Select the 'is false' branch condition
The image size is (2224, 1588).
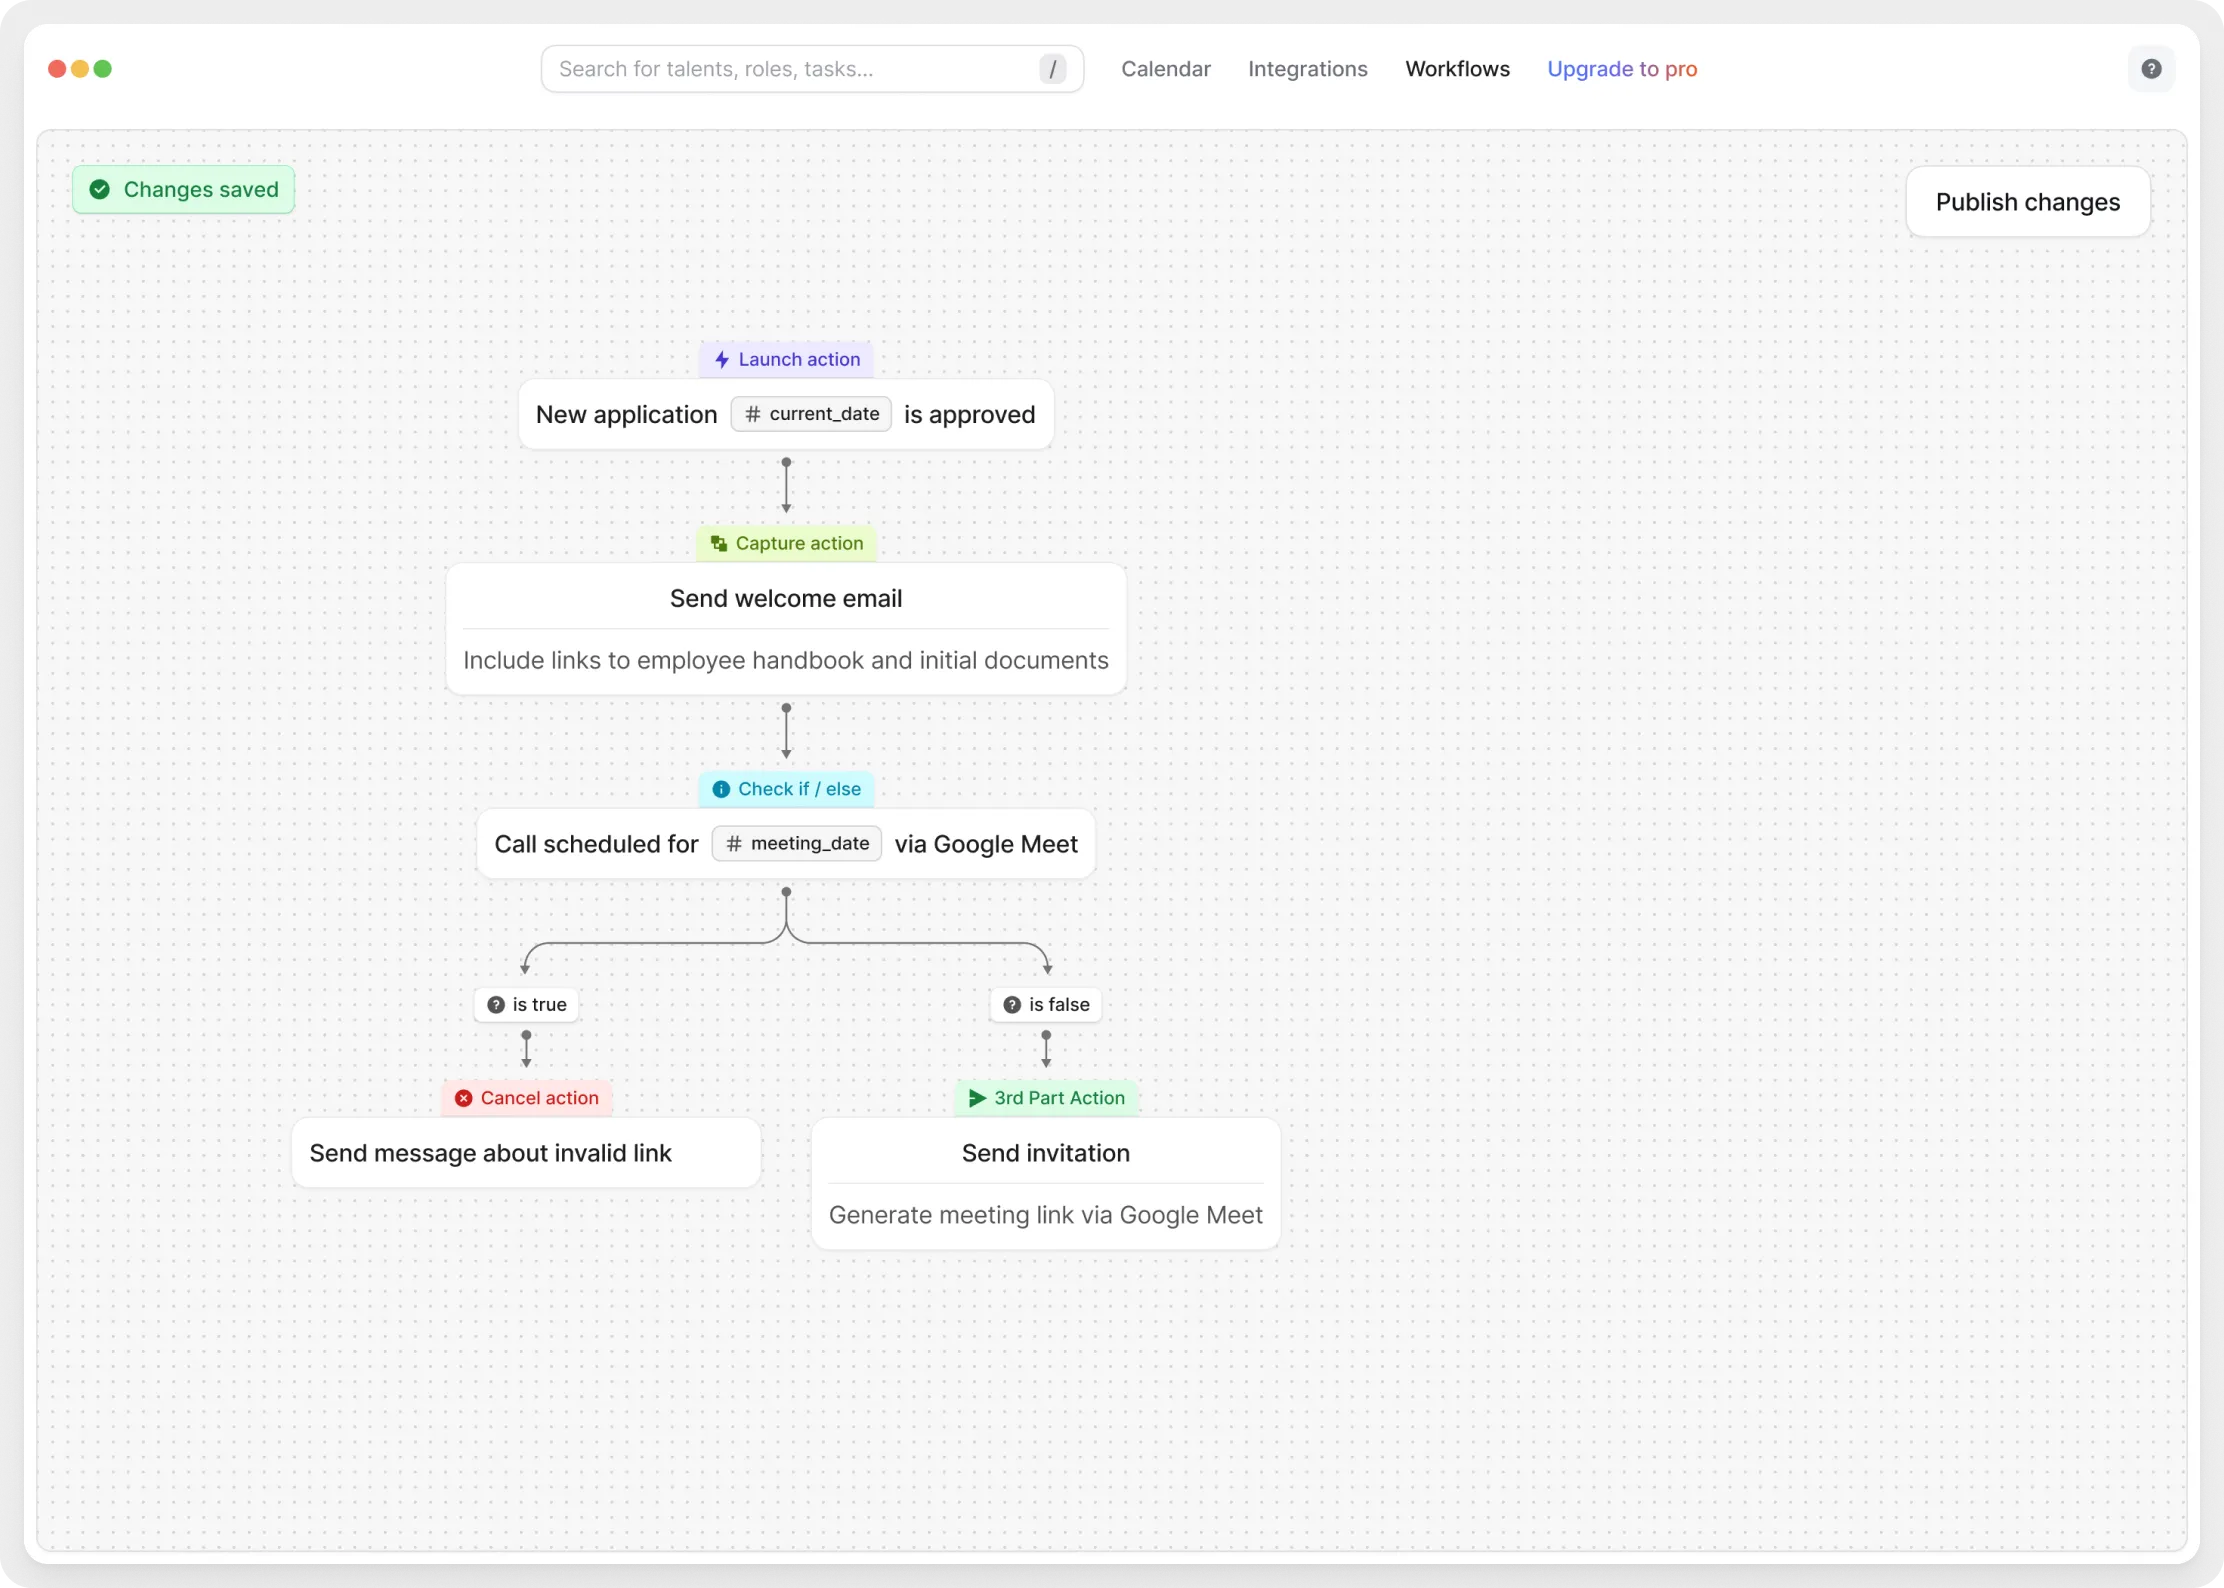1046,1005
